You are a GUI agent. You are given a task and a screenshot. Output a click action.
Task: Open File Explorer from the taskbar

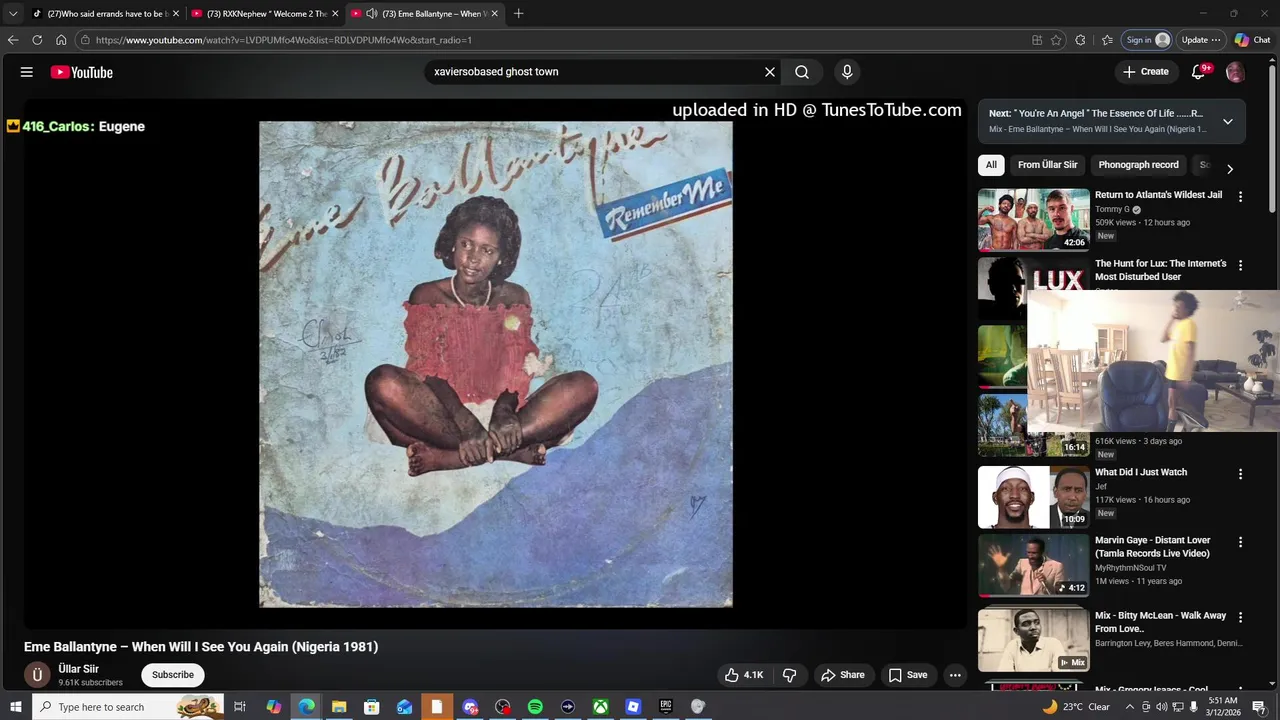click(x=339, y=707)
